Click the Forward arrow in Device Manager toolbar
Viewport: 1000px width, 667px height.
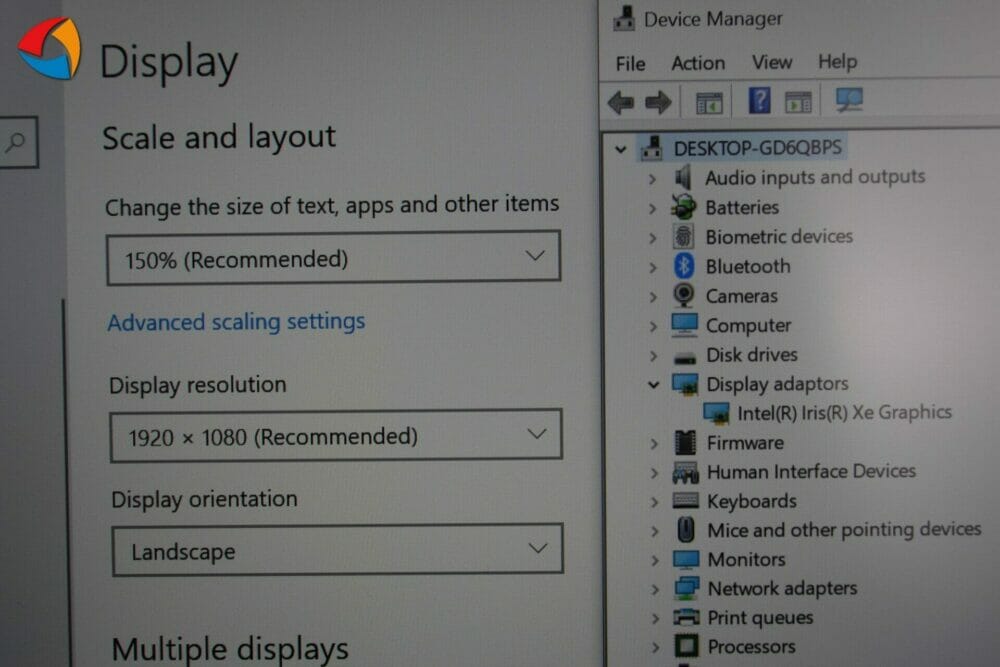coord(658,102)
